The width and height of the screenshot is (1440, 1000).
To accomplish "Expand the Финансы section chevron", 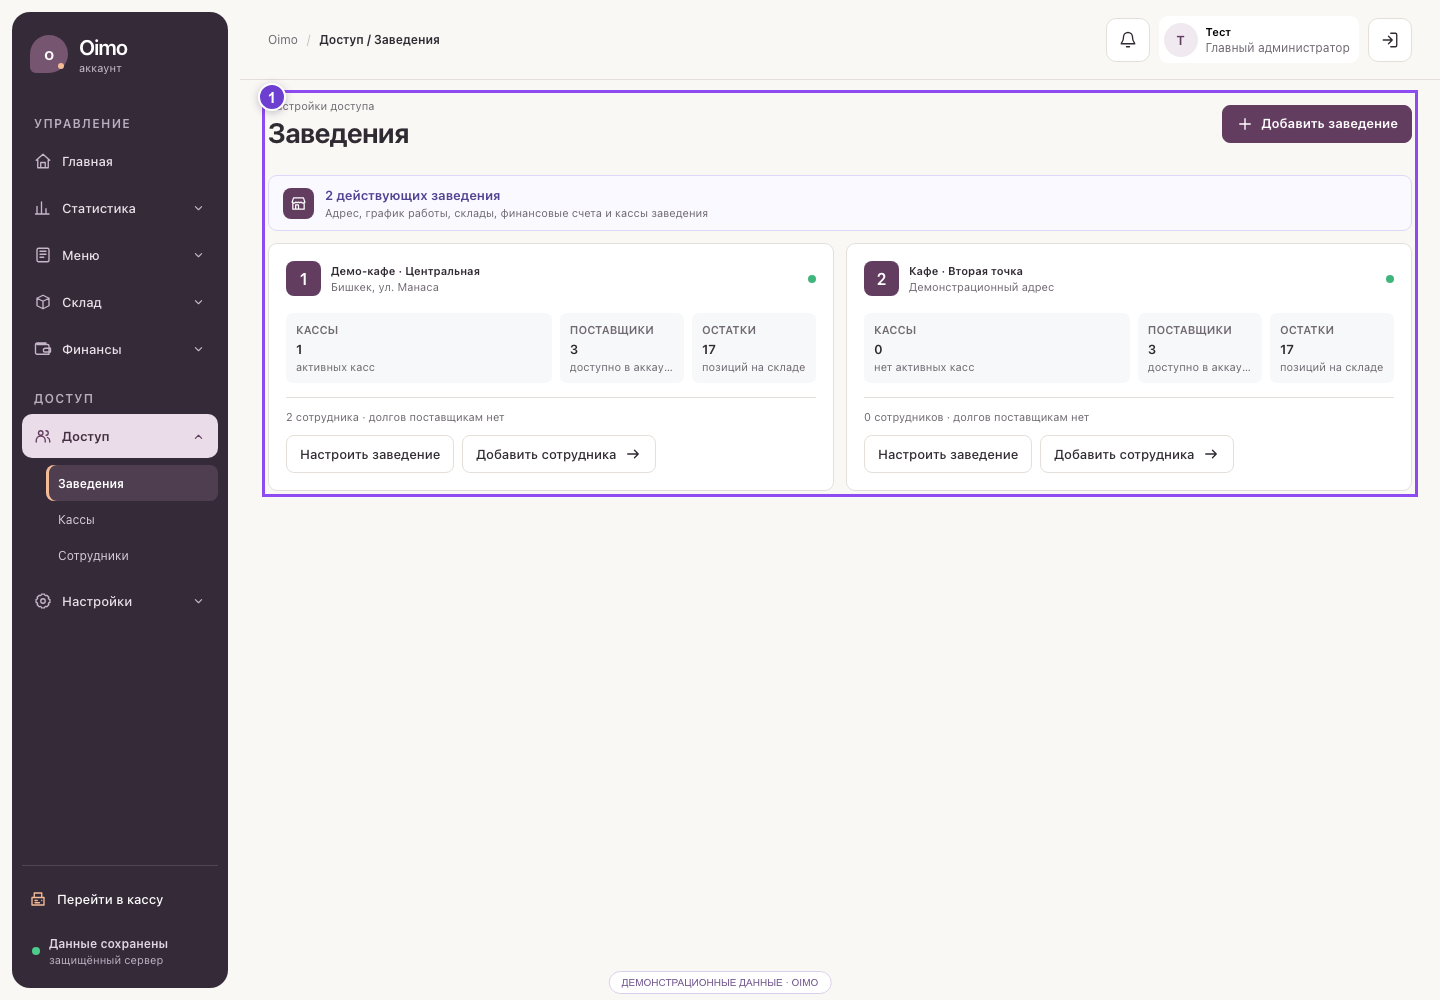I will [198, 349].
